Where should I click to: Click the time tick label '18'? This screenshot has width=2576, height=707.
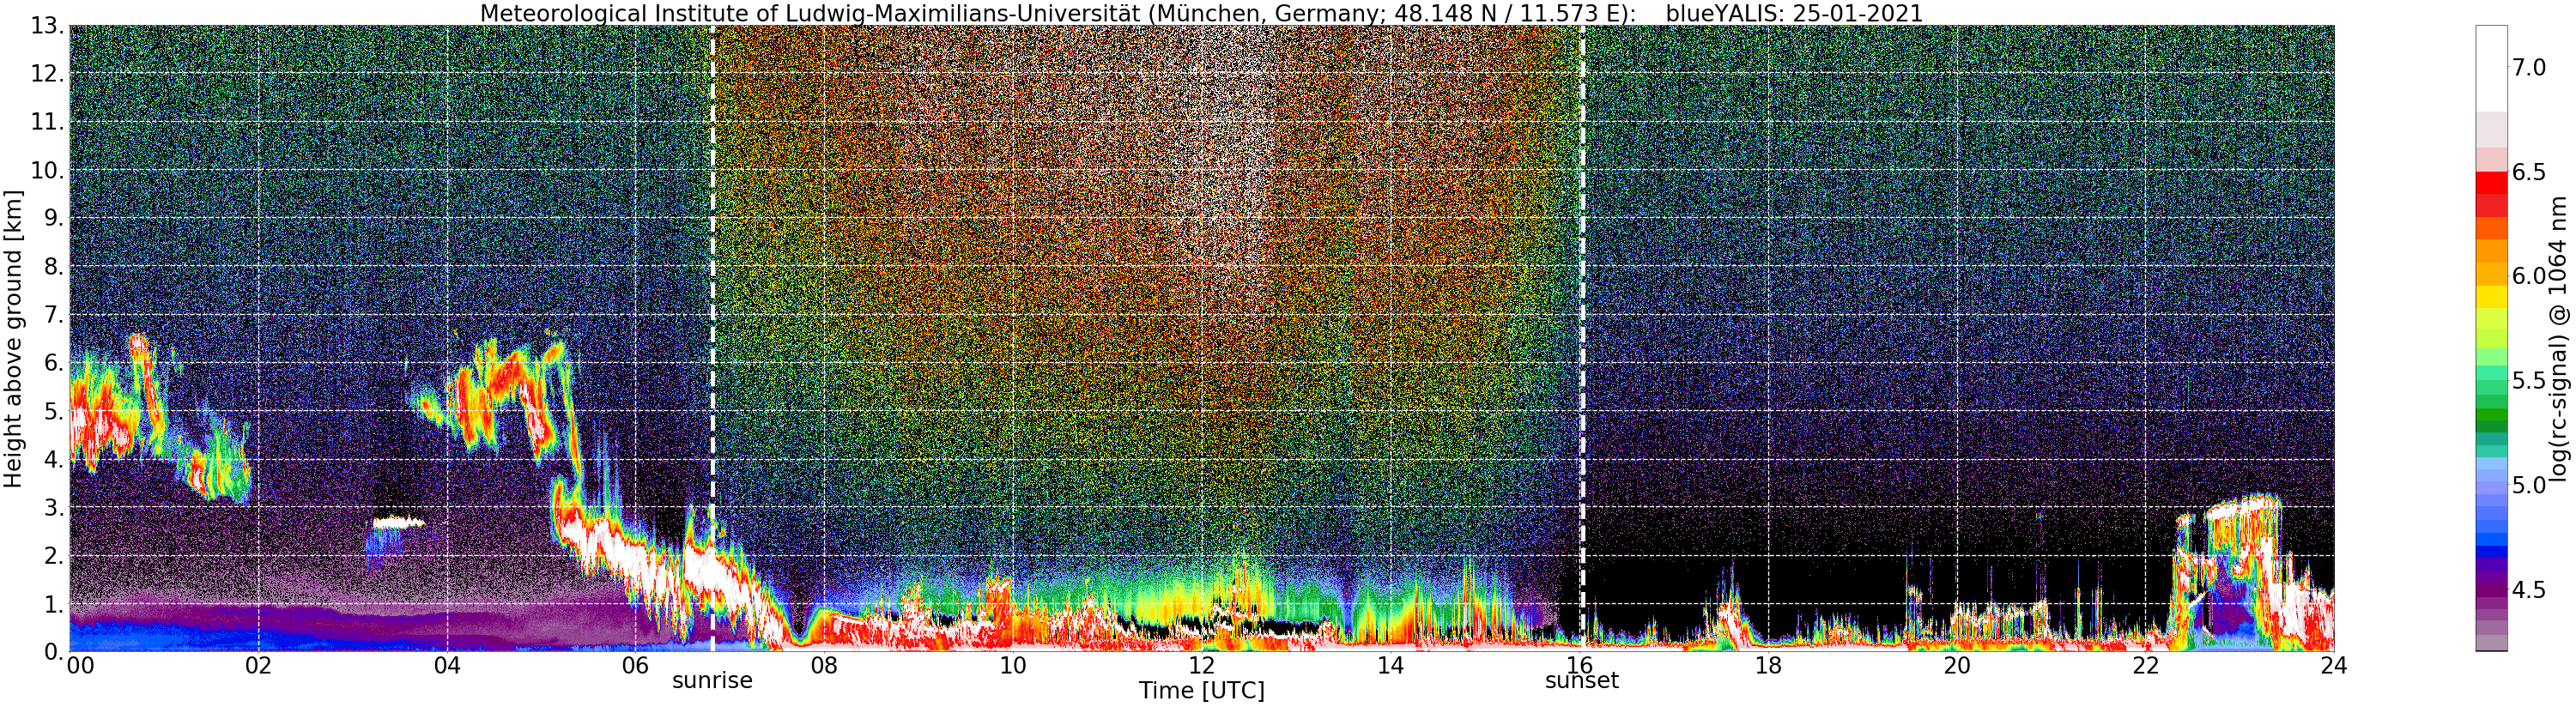pos(1768,667)
